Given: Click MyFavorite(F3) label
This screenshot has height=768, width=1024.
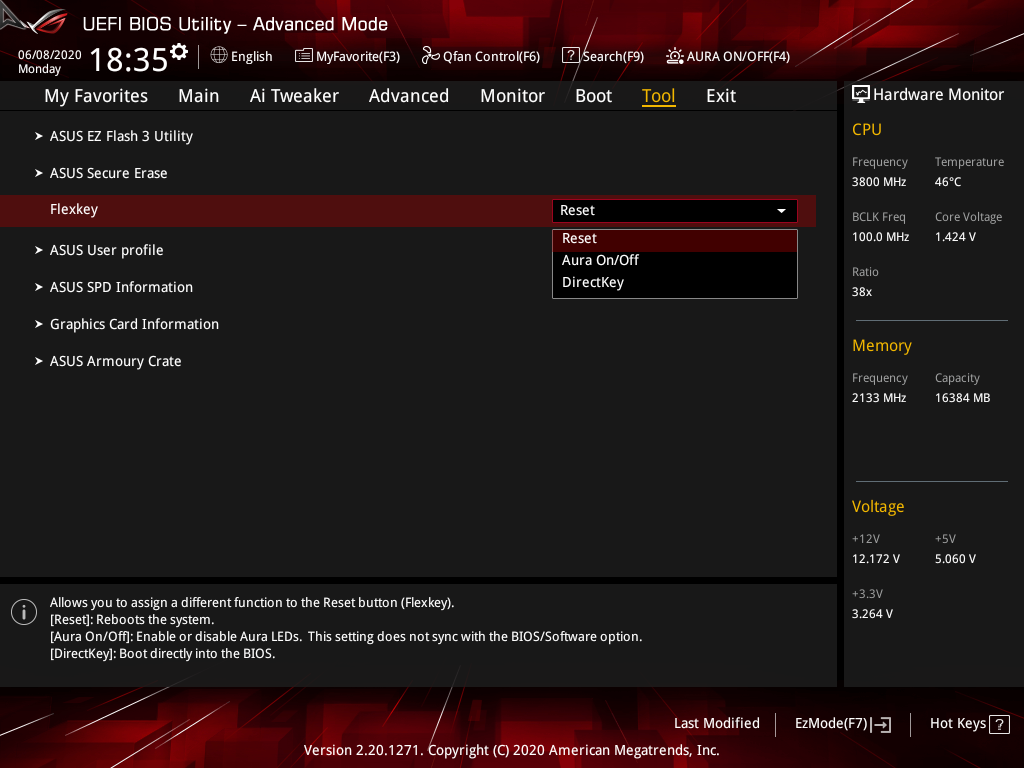Looking at the screenshot, I should (358, 57).
